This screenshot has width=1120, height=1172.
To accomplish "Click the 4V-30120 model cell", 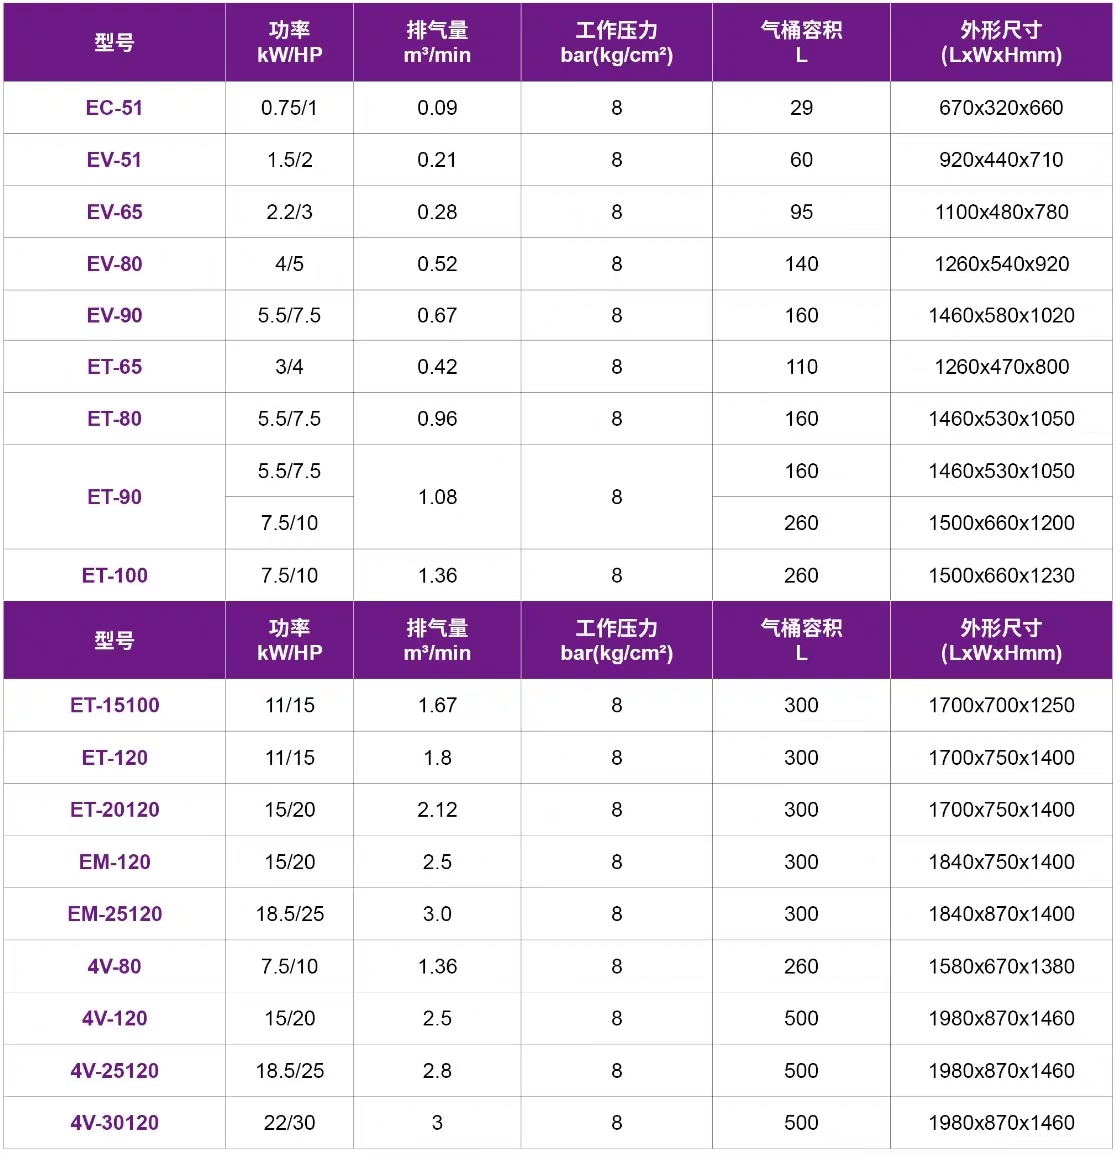I will click(x=114, y=1122).
